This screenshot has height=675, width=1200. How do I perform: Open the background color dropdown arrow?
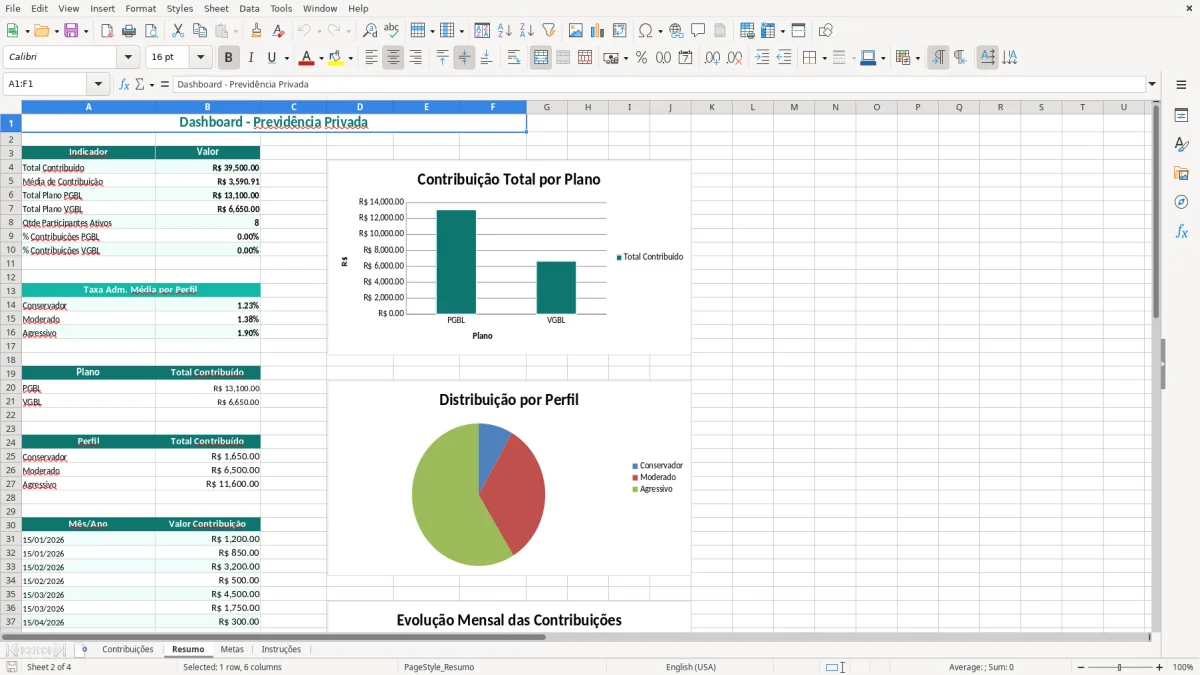350,58
